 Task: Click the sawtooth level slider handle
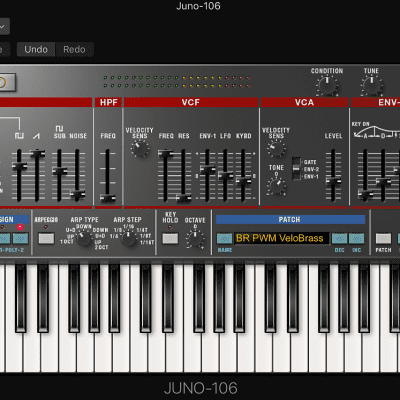click(37, 153)
